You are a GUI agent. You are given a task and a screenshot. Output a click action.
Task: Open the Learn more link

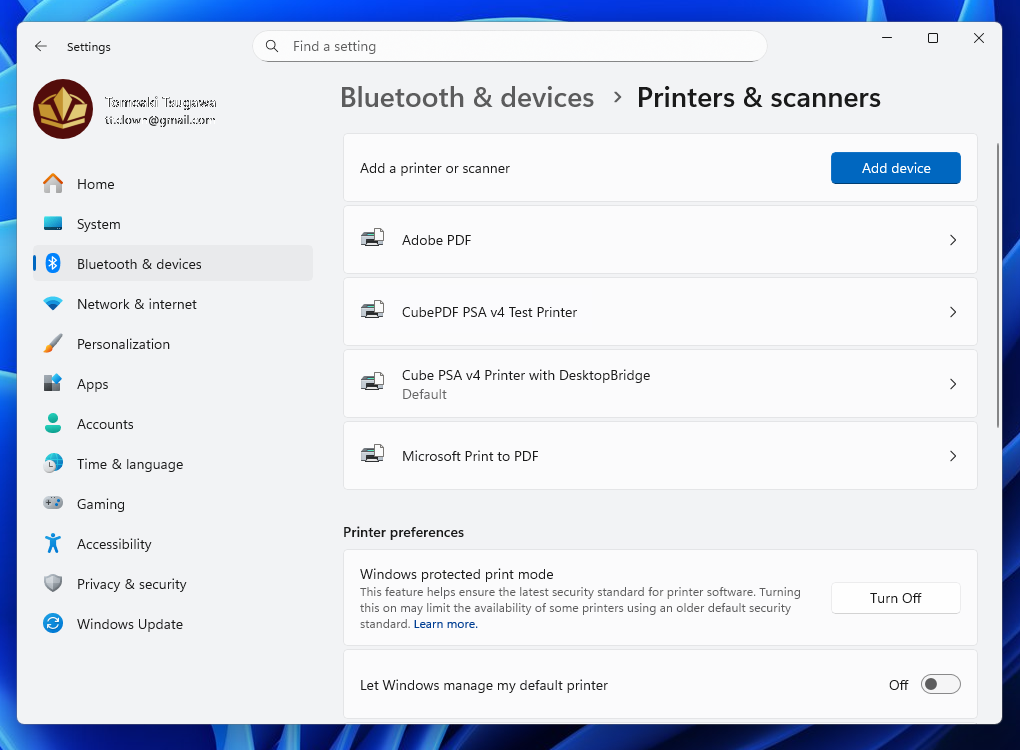tap(445, 623)
